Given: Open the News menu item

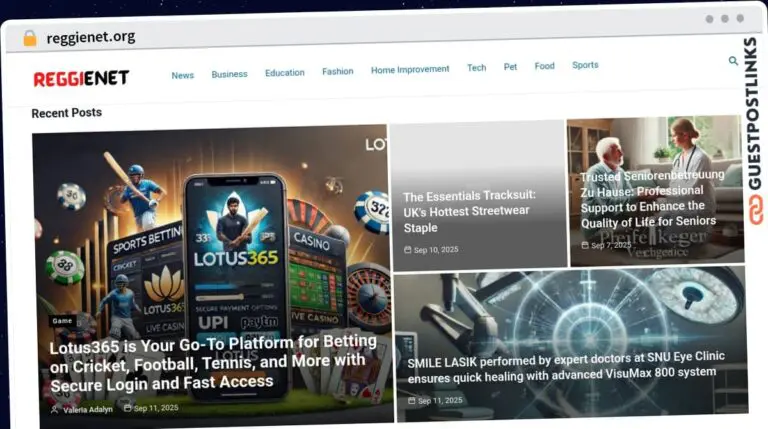Looking at the screenshot, I should (183, 75).
